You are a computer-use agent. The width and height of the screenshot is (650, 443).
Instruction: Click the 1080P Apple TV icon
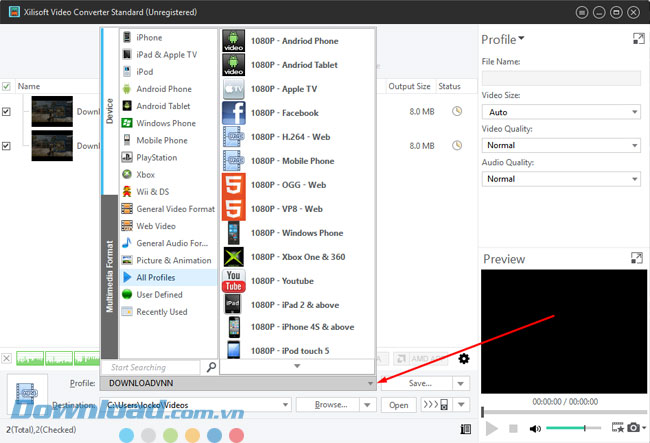click(x=234, y=89)
